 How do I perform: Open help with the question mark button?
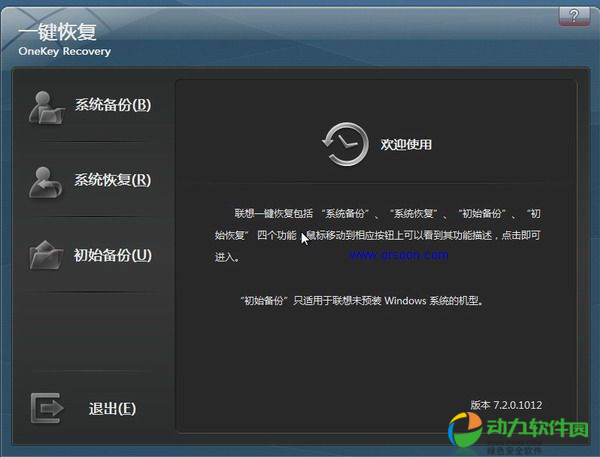(573, 16)
